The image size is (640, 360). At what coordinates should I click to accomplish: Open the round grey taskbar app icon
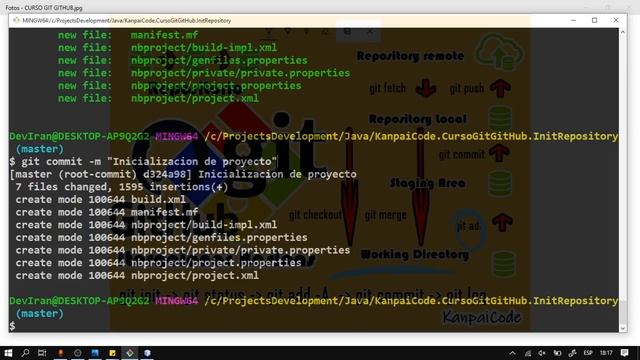point(78,353)
